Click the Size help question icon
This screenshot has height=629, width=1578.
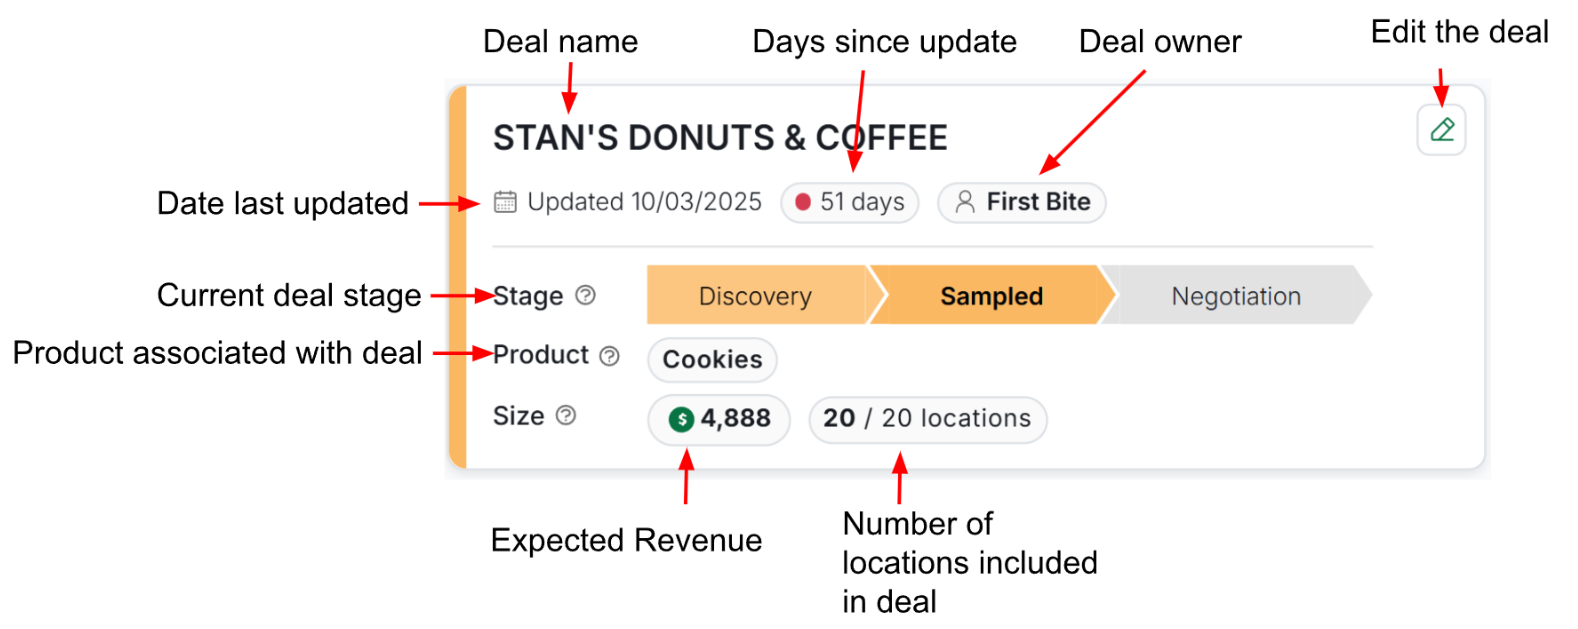pos(566,415)
